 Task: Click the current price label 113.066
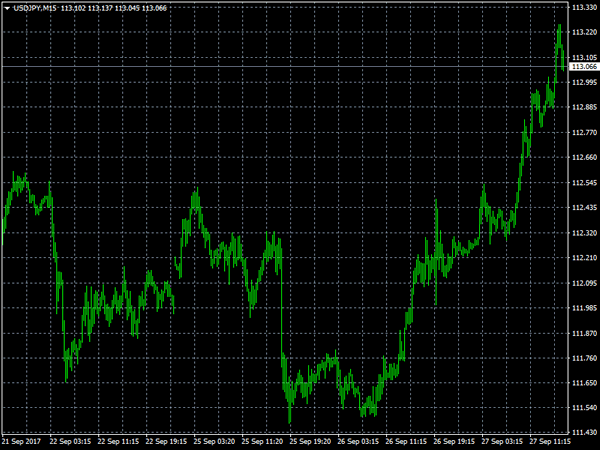click(x=584, y=67)
